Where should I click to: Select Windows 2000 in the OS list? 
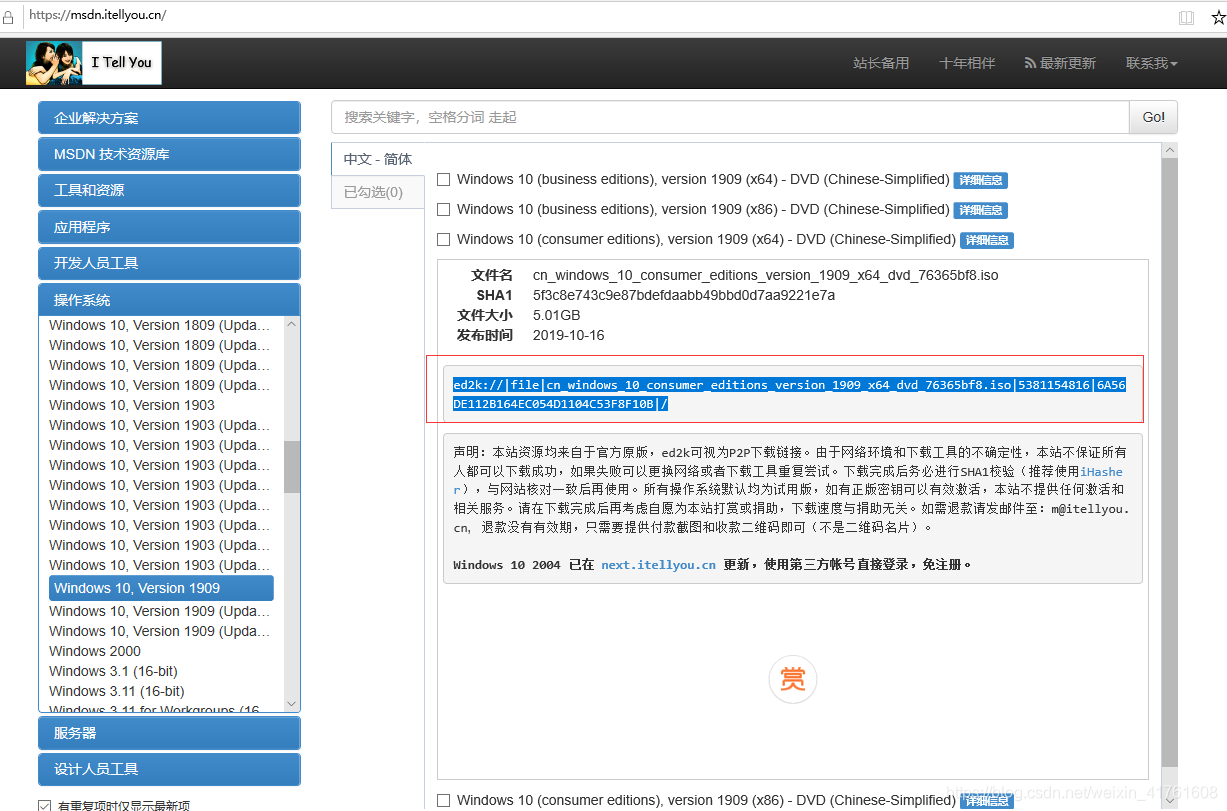pyautogui.click(x=94, y=650)
